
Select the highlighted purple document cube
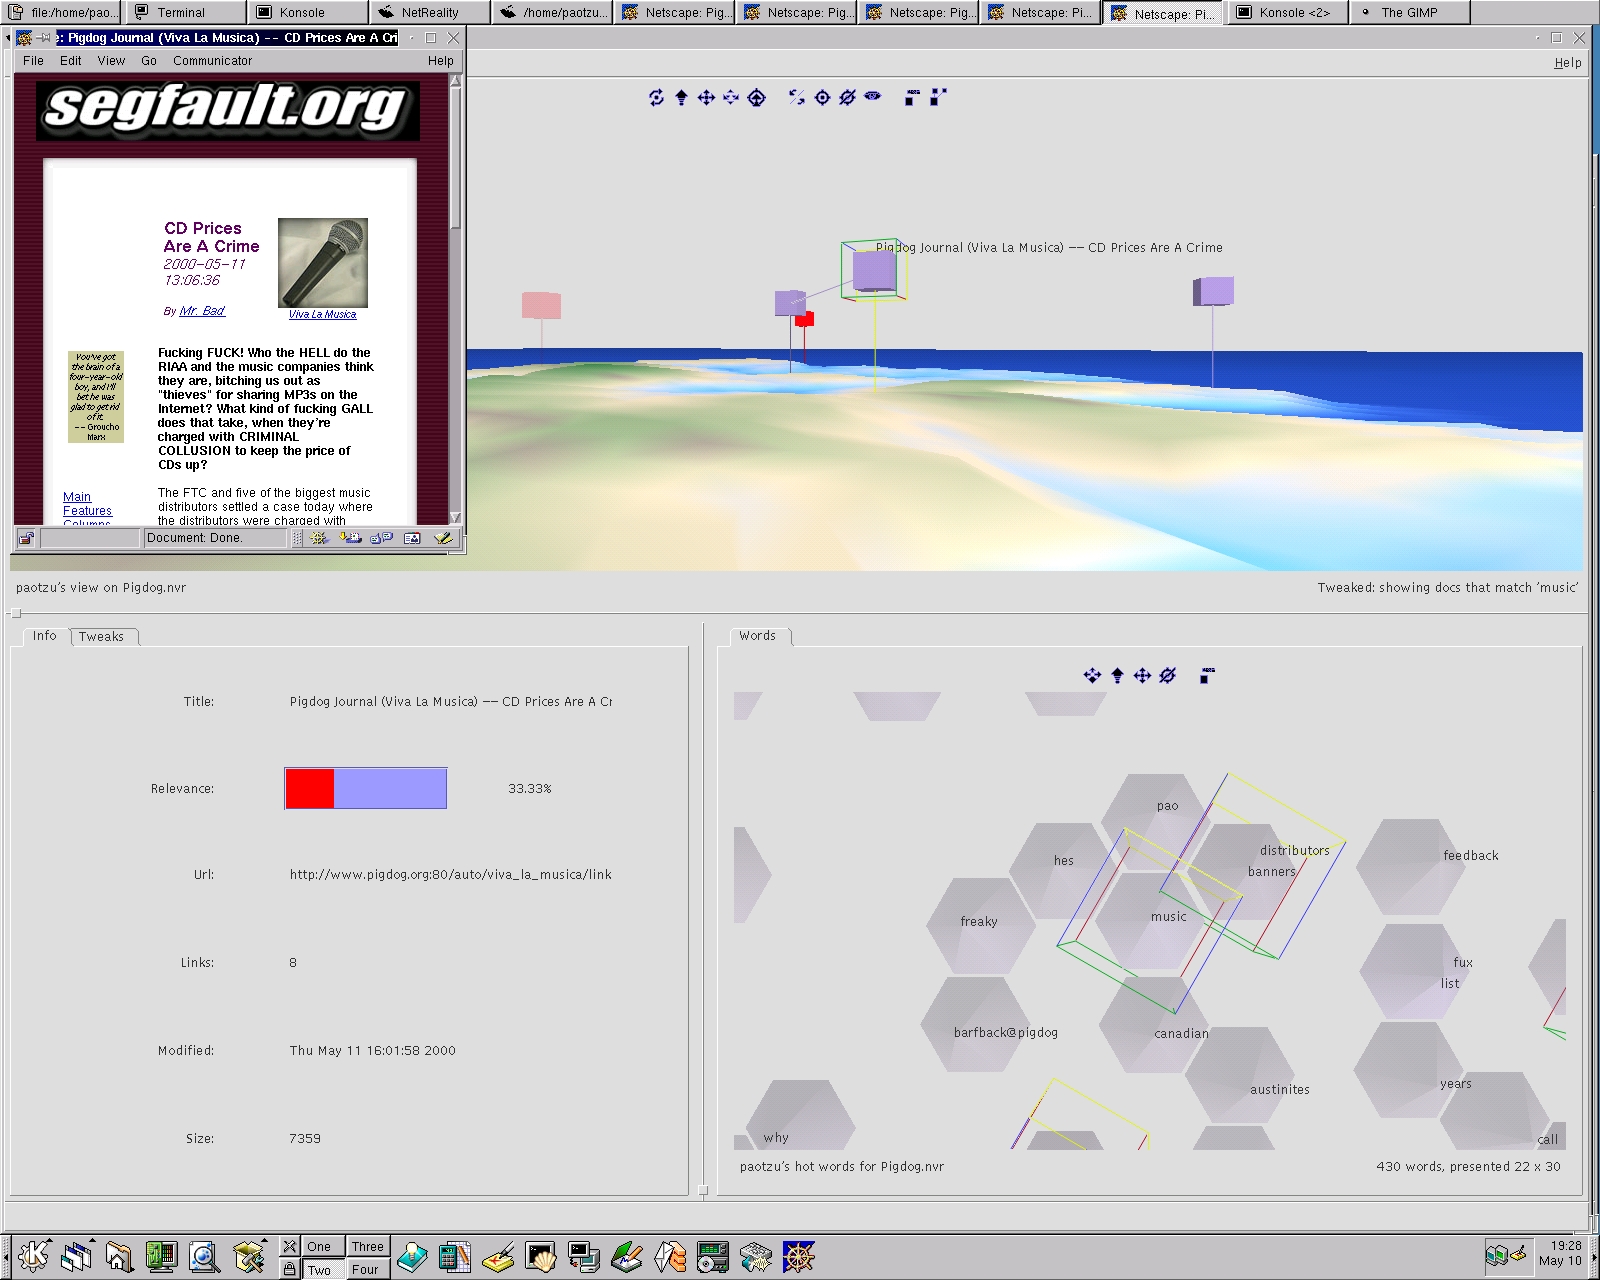[874, 271]
